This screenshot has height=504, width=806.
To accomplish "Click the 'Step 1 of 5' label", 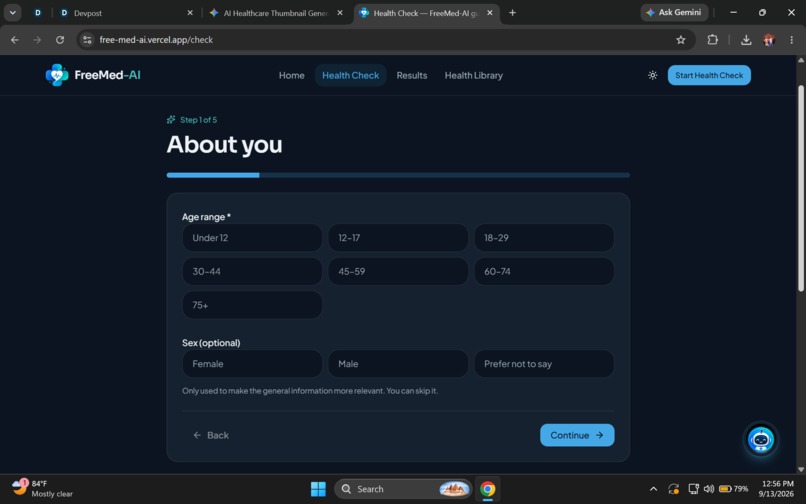I will point(198,120).
